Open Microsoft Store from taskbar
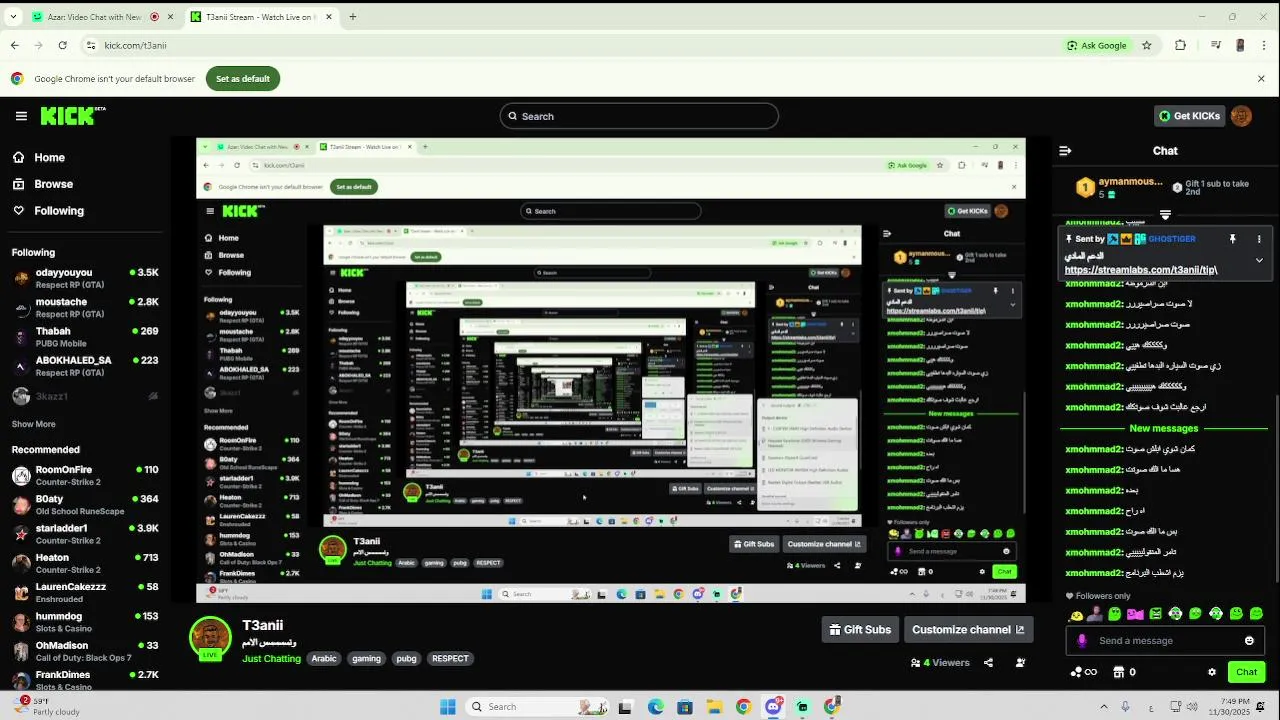This screenshot has width=1280, height=720. click(684, 707)
